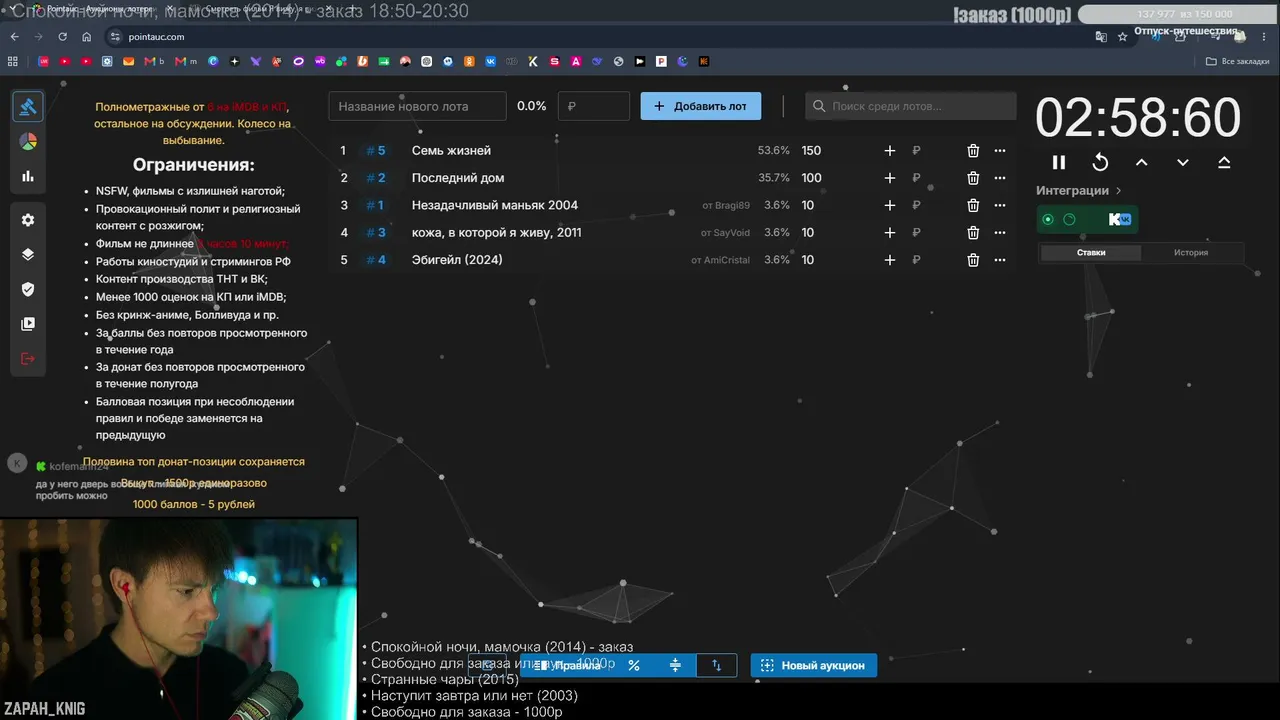1280x720 pixels.
Task: Open the video playlist icon in sidebar
Action: tap(28, 324)
